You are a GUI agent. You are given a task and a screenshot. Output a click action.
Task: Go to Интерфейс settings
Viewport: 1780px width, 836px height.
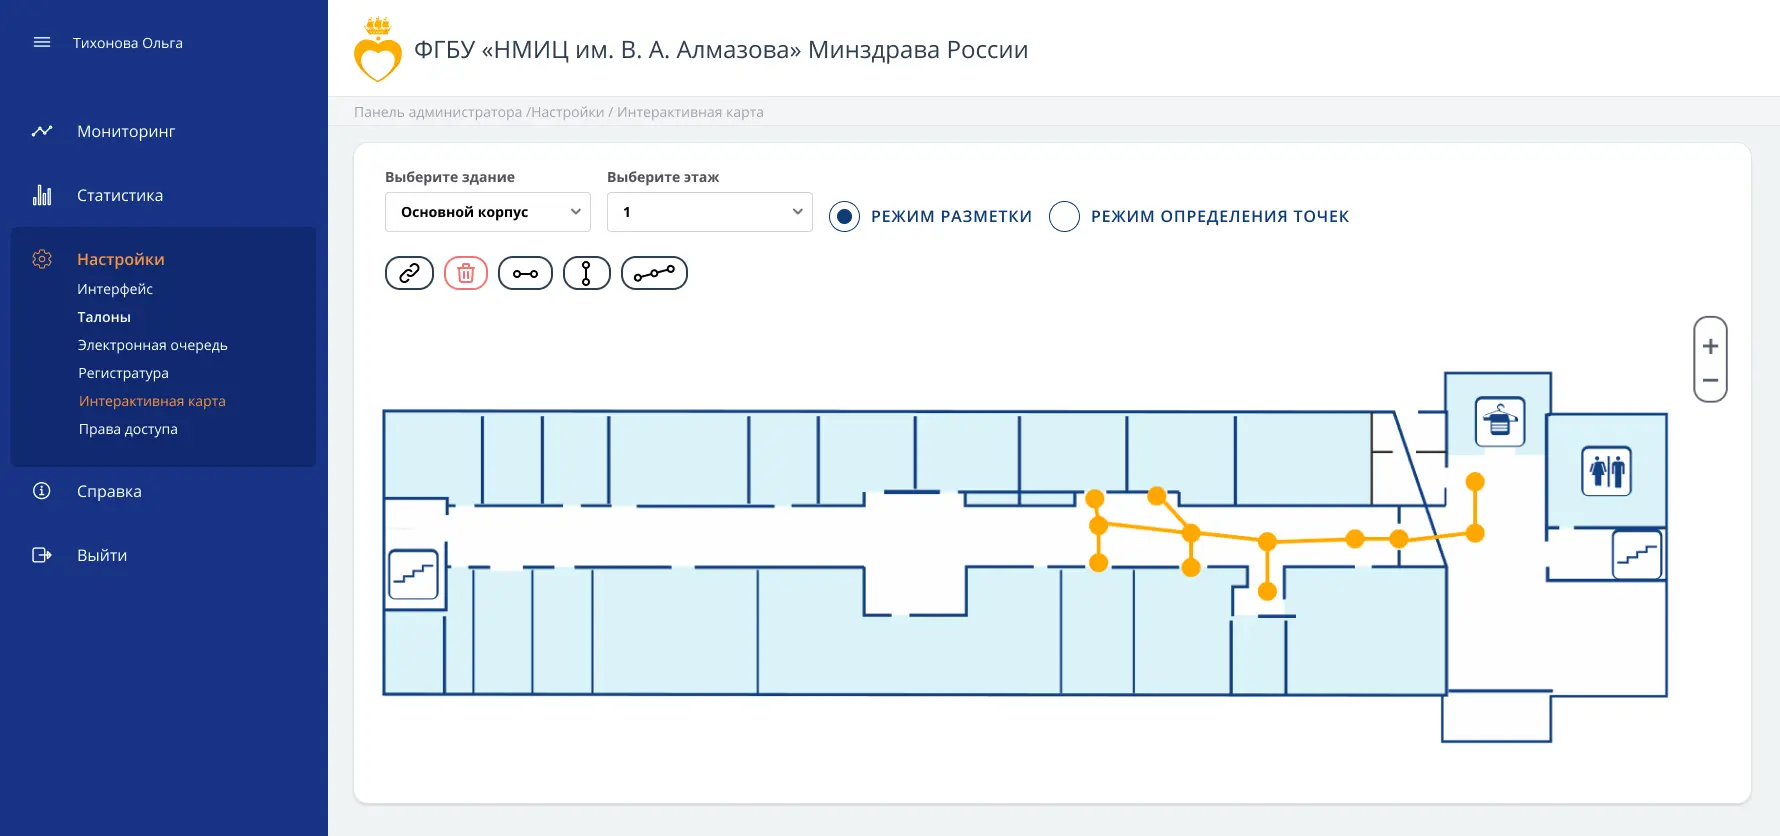[x=115, y=289]
